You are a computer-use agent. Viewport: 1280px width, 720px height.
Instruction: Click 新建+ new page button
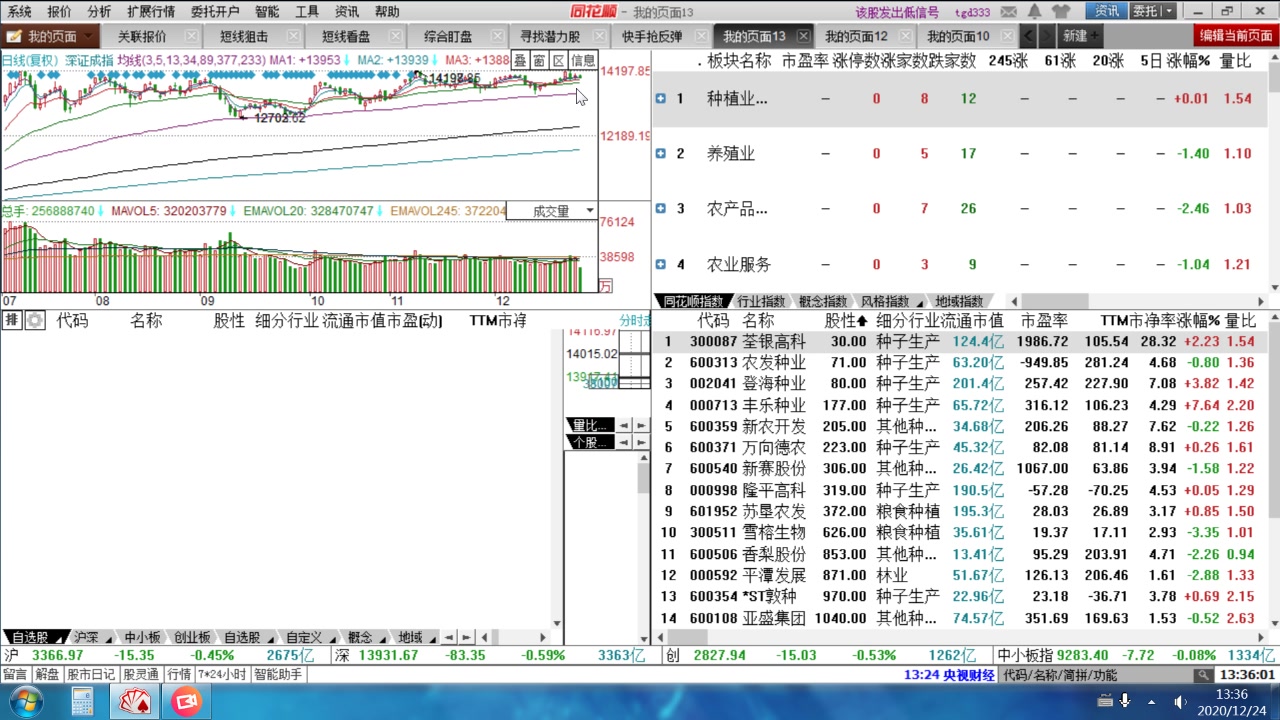(x=1079, y=36)
